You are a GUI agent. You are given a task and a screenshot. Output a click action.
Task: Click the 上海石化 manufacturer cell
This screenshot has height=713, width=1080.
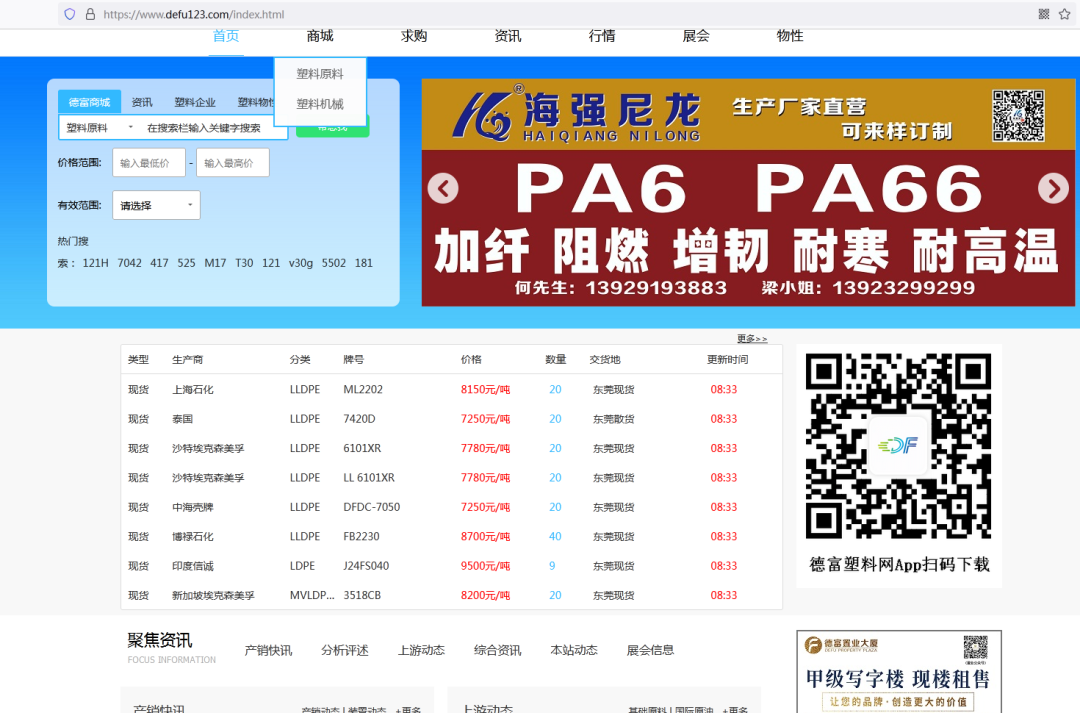[193, 389]
